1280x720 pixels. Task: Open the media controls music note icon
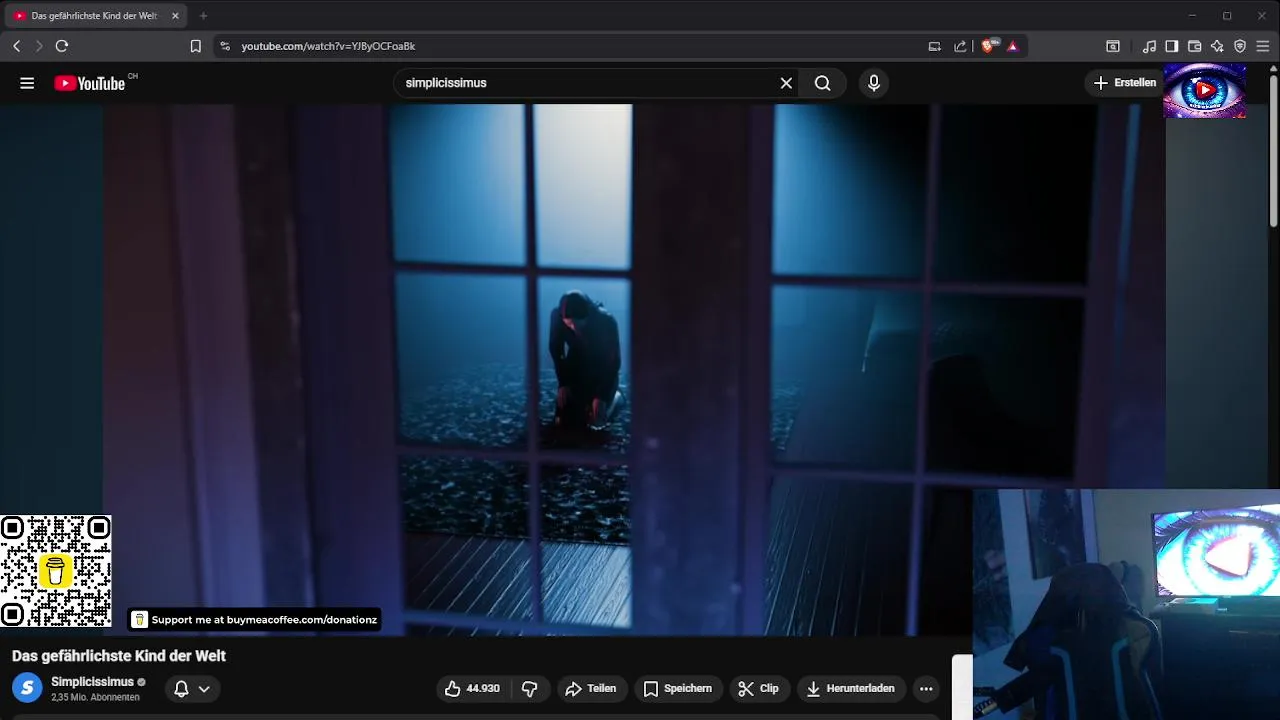(x=1149, y=46)
